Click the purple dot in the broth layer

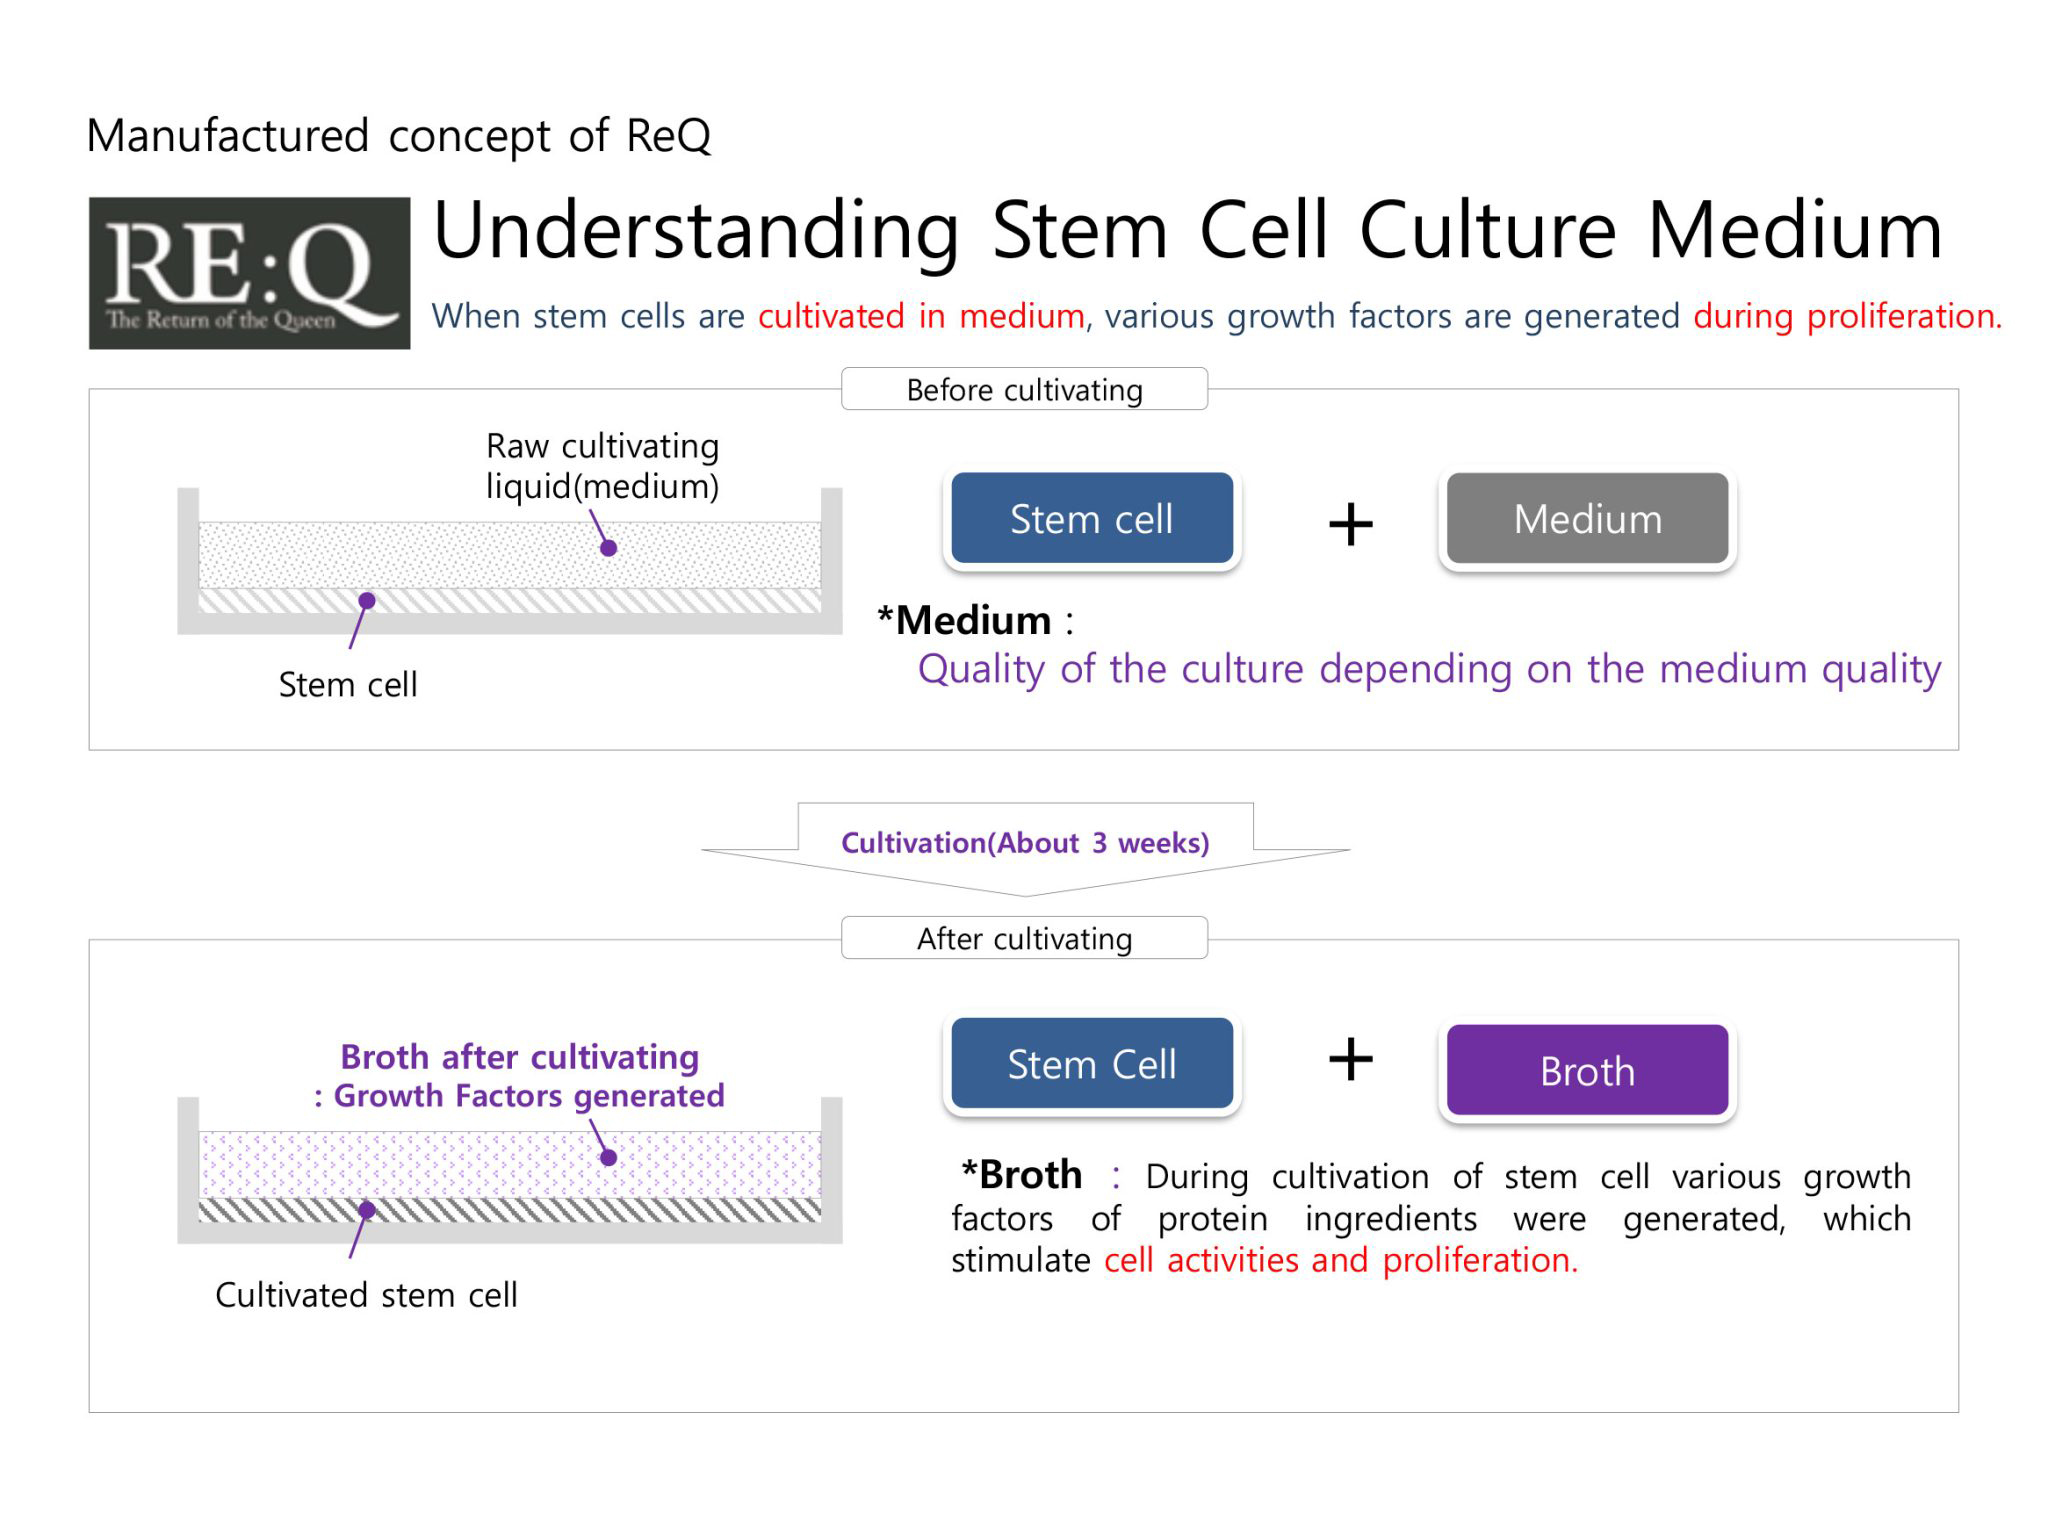pyautogui.click(x=608, y=1157)
